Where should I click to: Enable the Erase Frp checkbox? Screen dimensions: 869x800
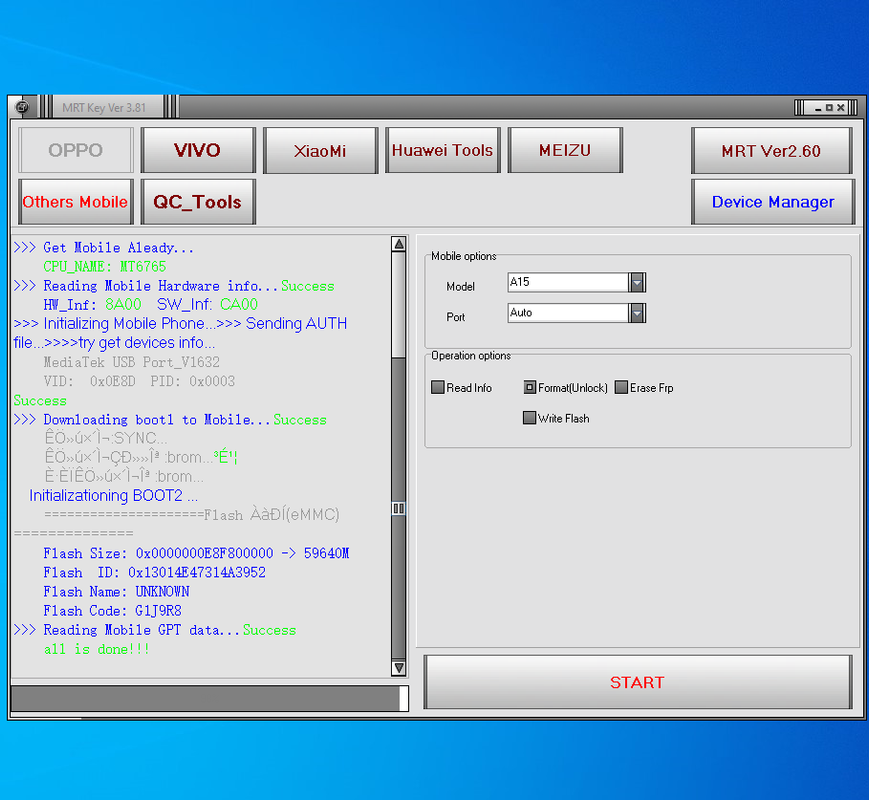tap(621, 387)
